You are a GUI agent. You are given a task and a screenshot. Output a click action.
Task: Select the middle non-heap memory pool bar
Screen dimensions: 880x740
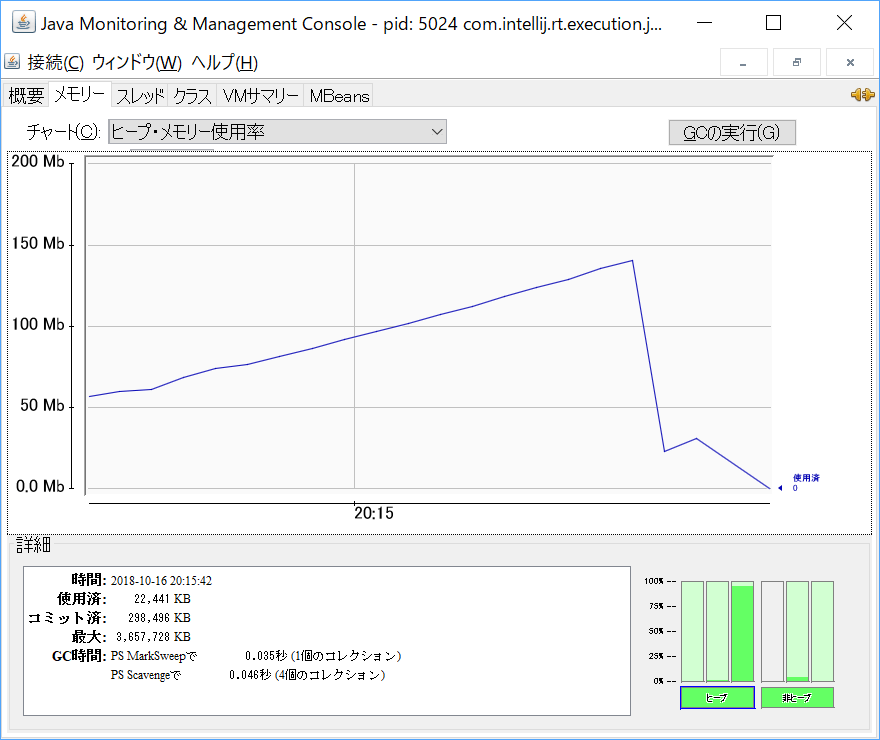click(797, 631)
